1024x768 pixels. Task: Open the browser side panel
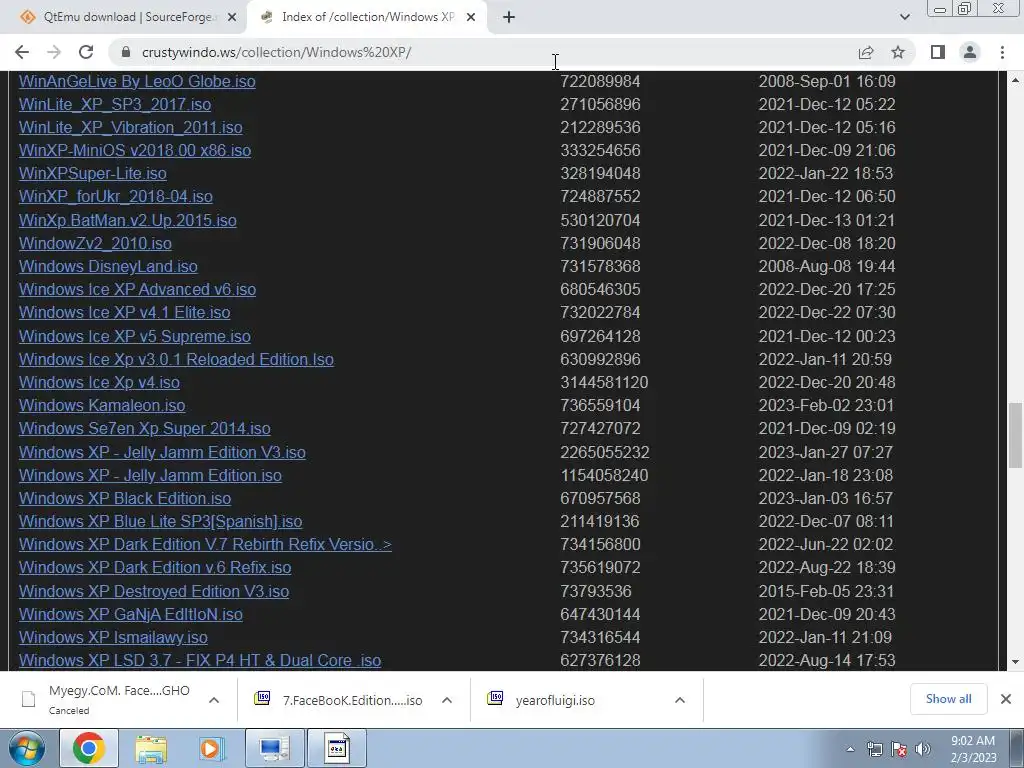coord(938,52)
